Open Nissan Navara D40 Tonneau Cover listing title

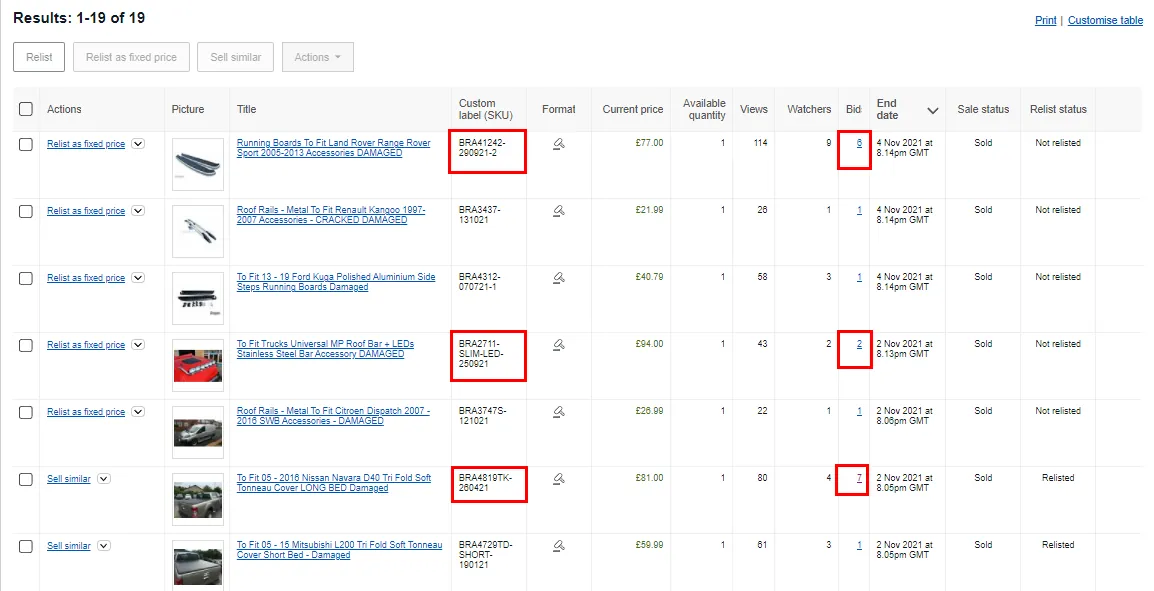(334, 483)
